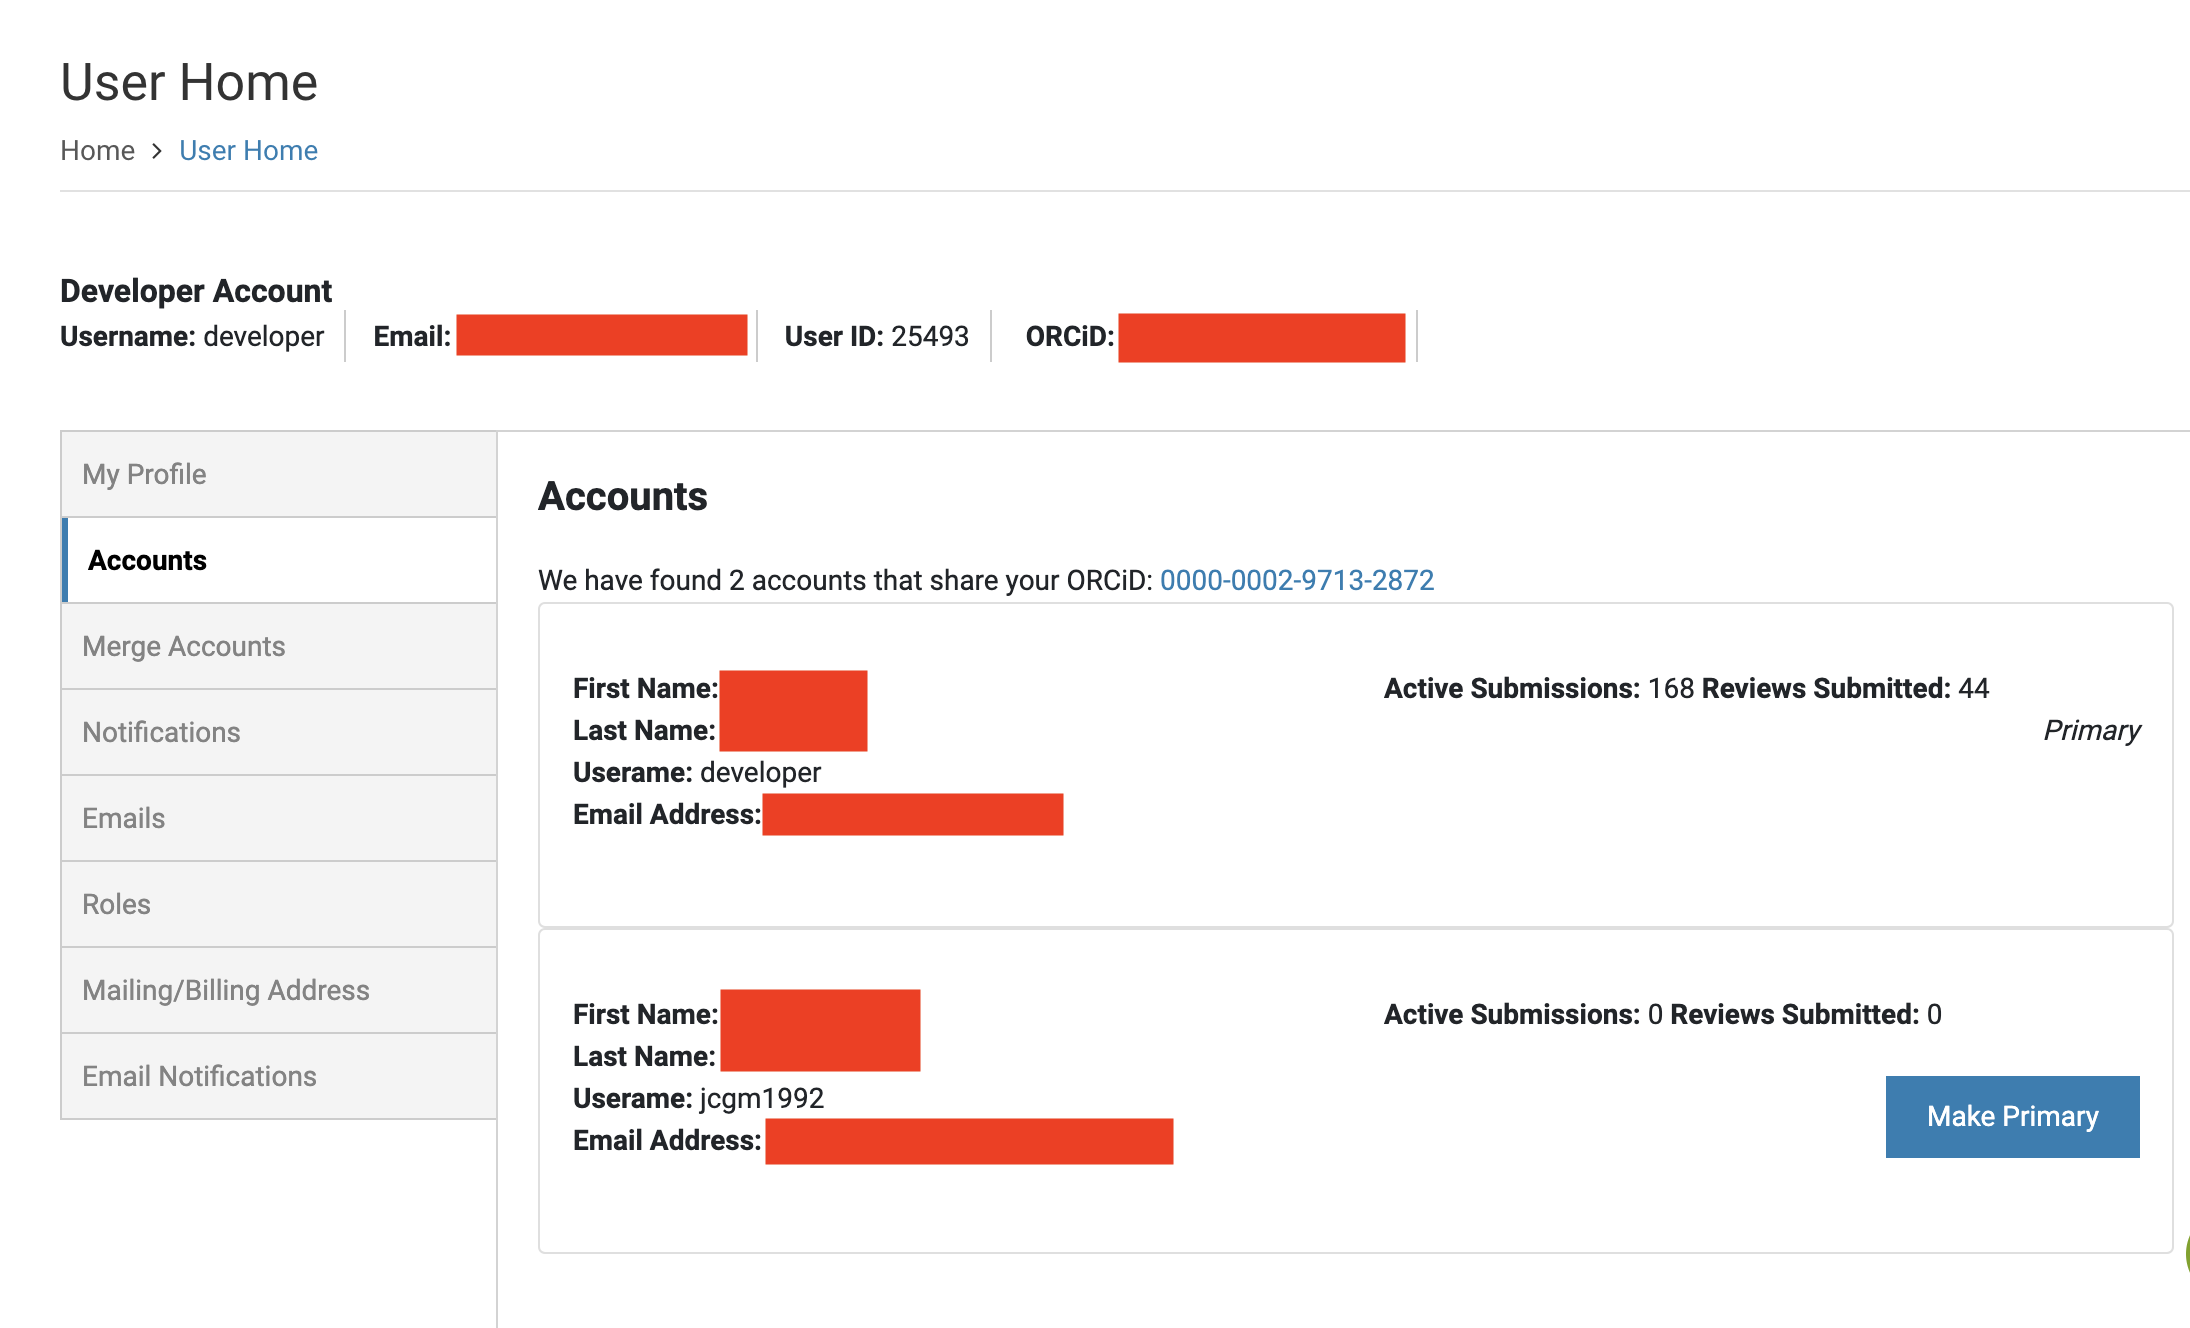Click the redacted header ORCiD value
The width and height of the screenshot is (2190, 1328).
click(x=1261, y=337)
